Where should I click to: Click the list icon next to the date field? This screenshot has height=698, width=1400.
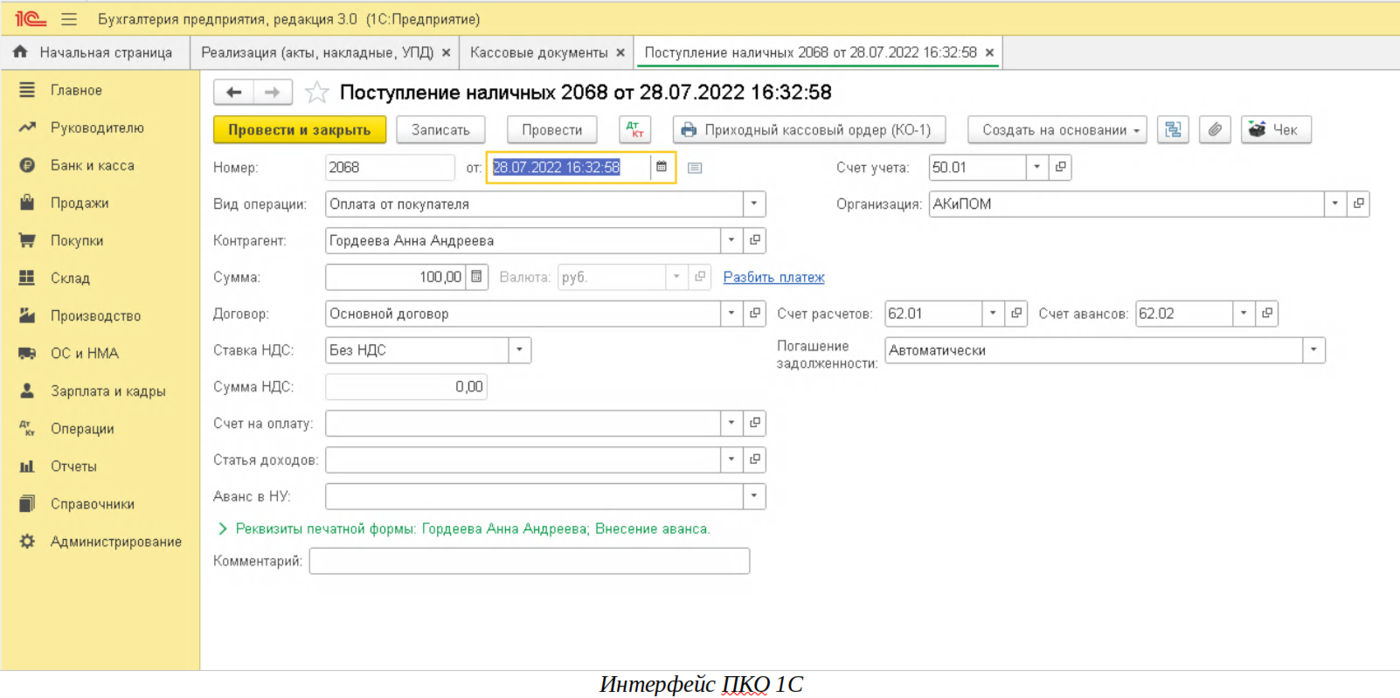695,168
